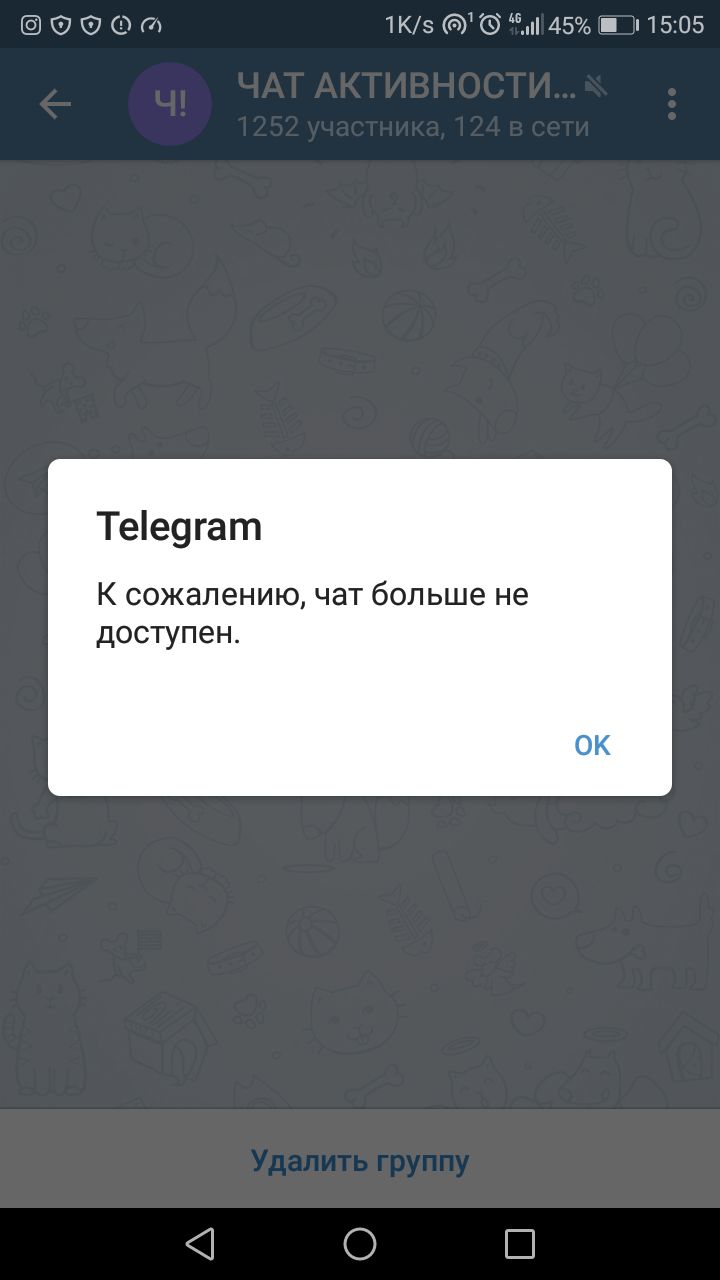The height and width of the screenshot is (1280, 720).
Task: Tap the purple Ч! group avatar
Action: (x=170, y=103)
